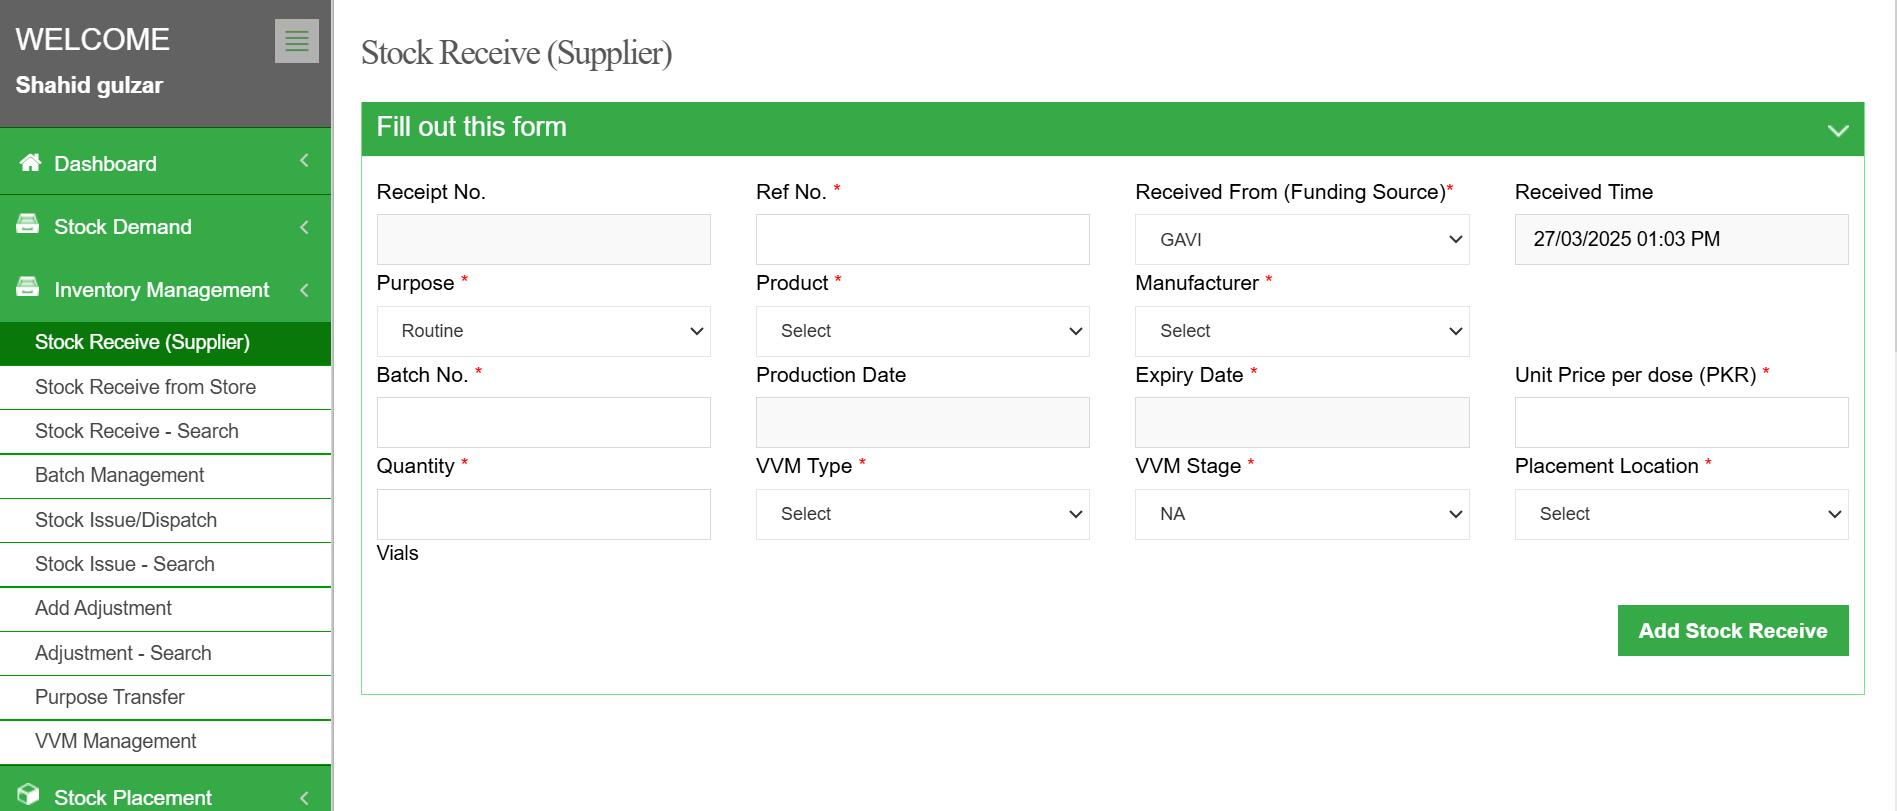Collapse the form using the header chevron

(1837, 130)
